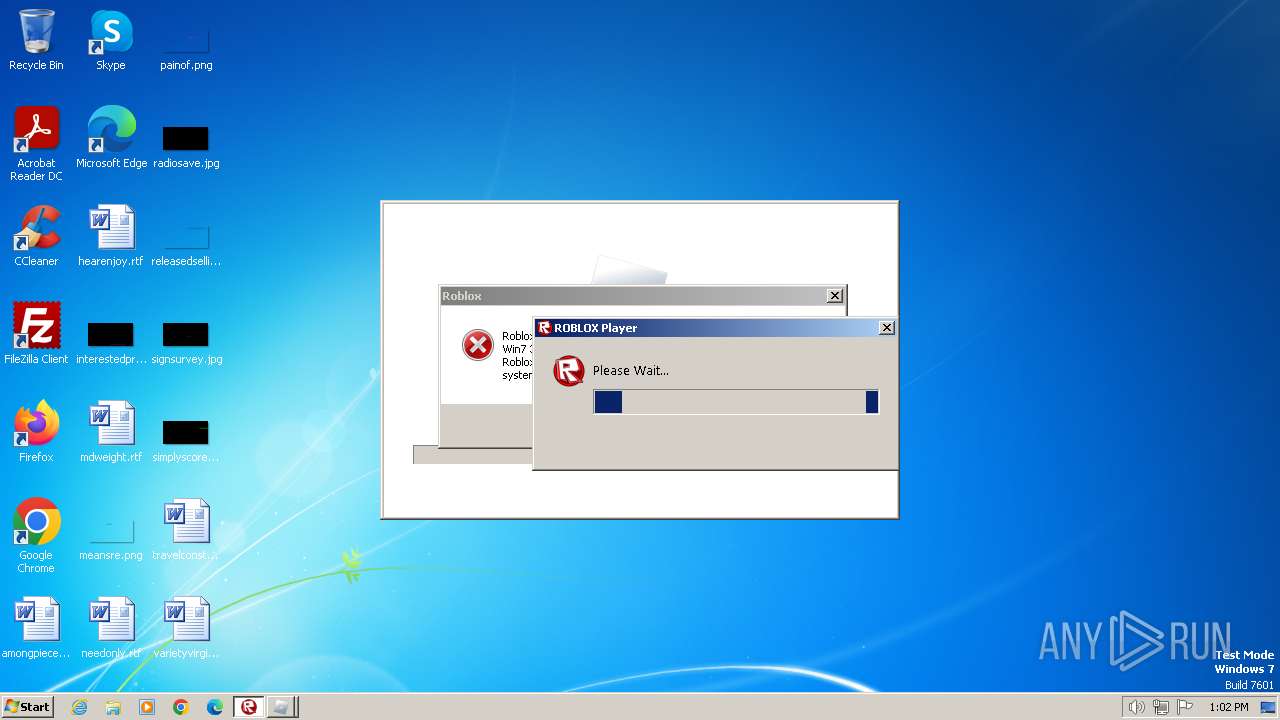The height and width of the screenshot is (720, 1280).
Task: Click the ROBLOX Player title bar
Action: [x=715, y=328]
